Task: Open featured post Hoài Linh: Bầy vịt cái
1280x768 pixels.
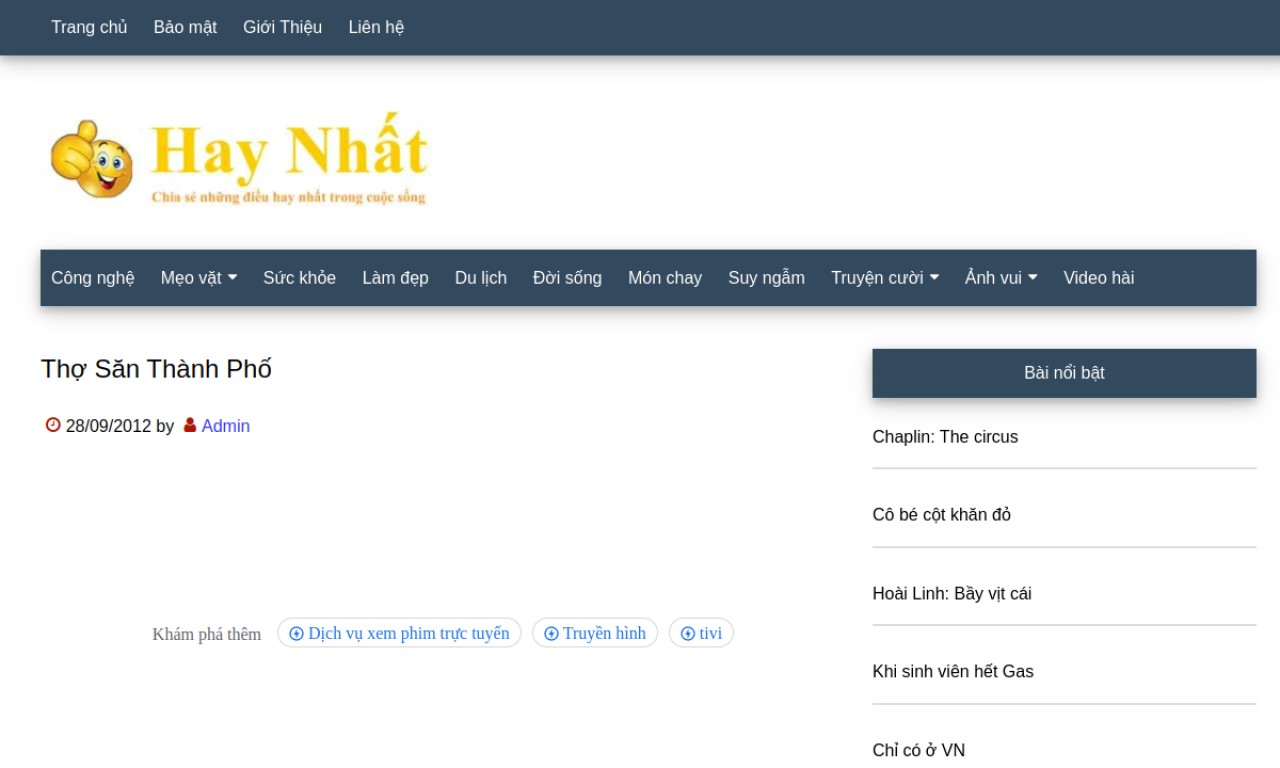Action: 951,594
